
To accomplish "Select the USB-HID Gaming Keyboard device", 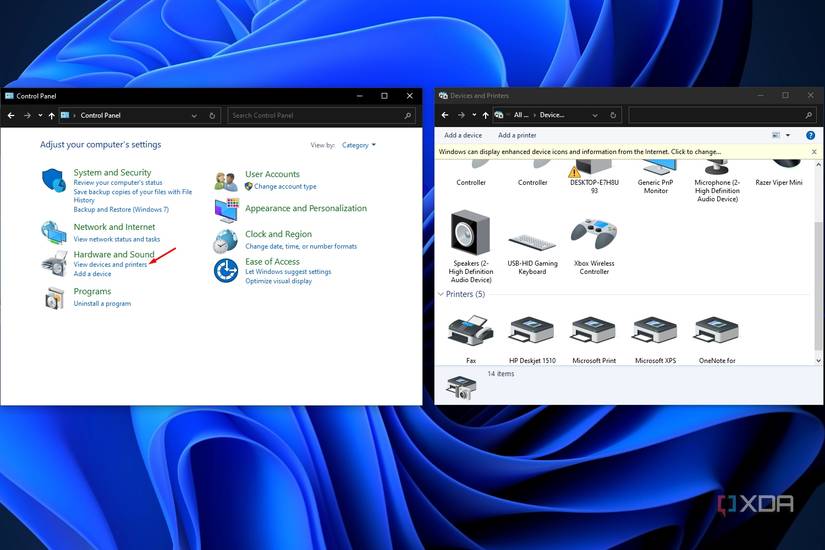I will (x=532, y=253).
